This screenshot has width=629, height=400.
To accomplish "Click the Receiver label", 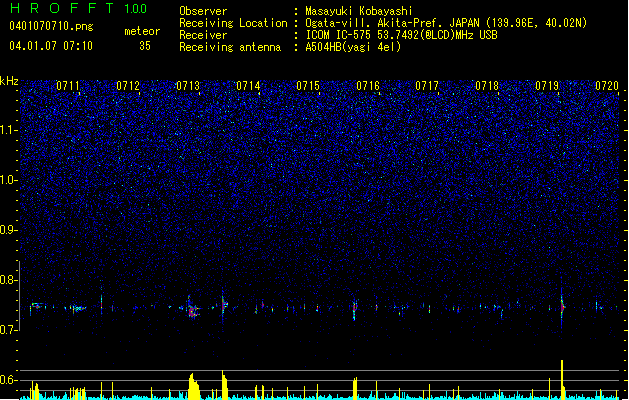I will click(203, 35).
